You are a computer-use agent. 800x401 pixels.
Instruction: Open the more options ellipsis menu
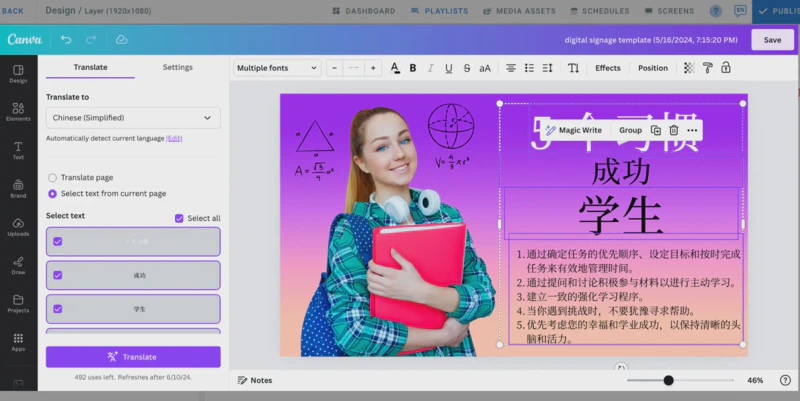[x=692, y=130]
